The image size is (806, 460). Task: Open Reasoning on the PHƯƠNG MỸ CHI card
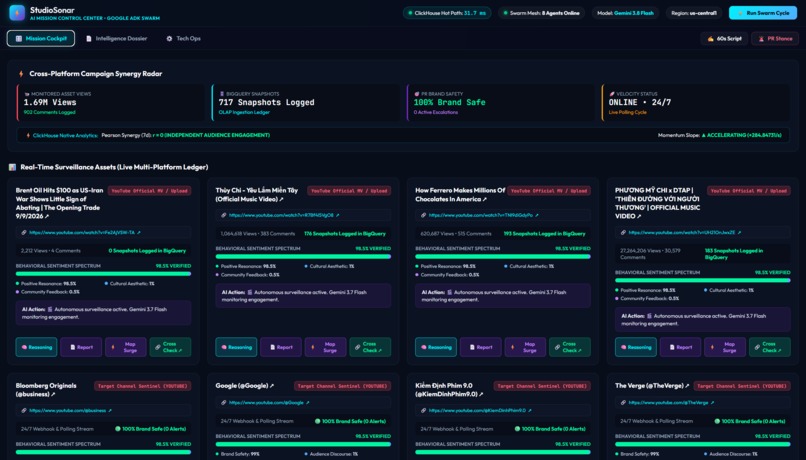click(x=636, y=347)
